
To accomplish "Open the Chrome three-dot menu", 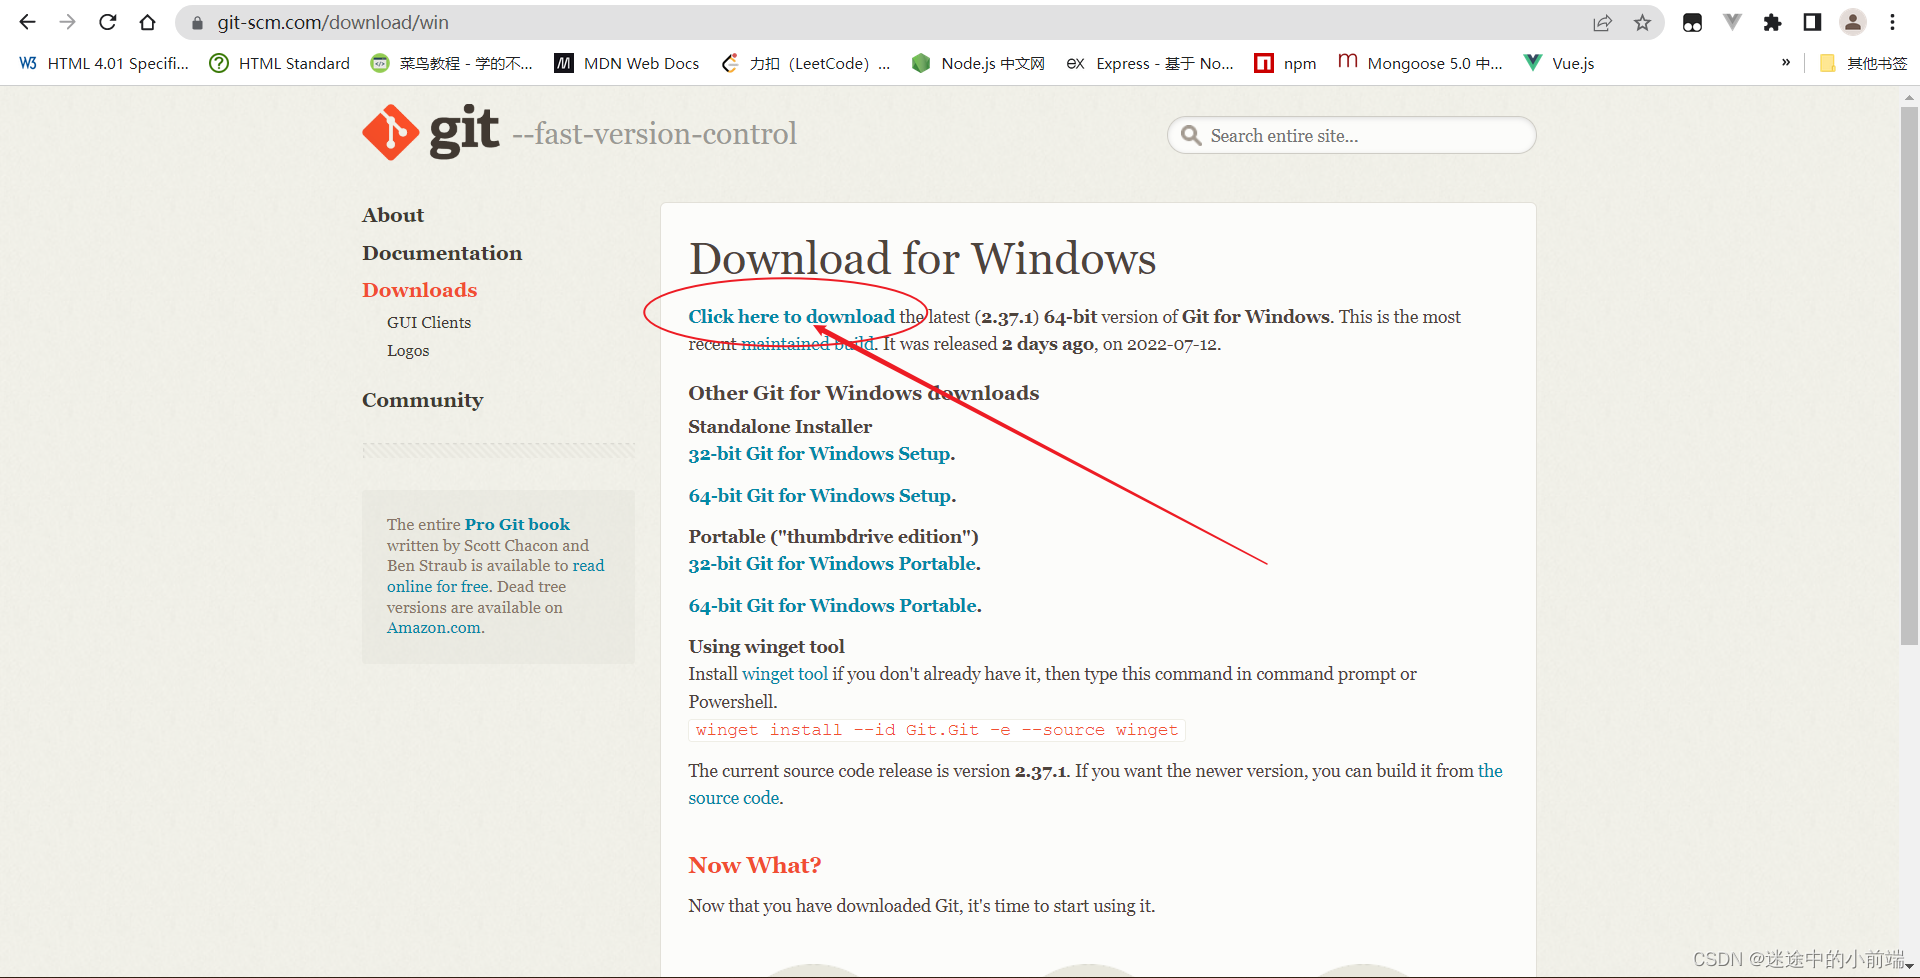I will point(1892,22).
